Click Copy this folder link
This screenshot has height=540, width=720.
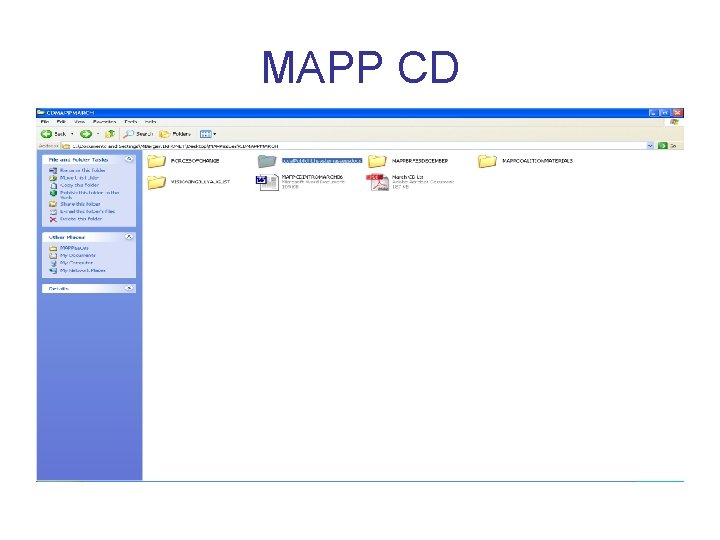pos(79,185)
